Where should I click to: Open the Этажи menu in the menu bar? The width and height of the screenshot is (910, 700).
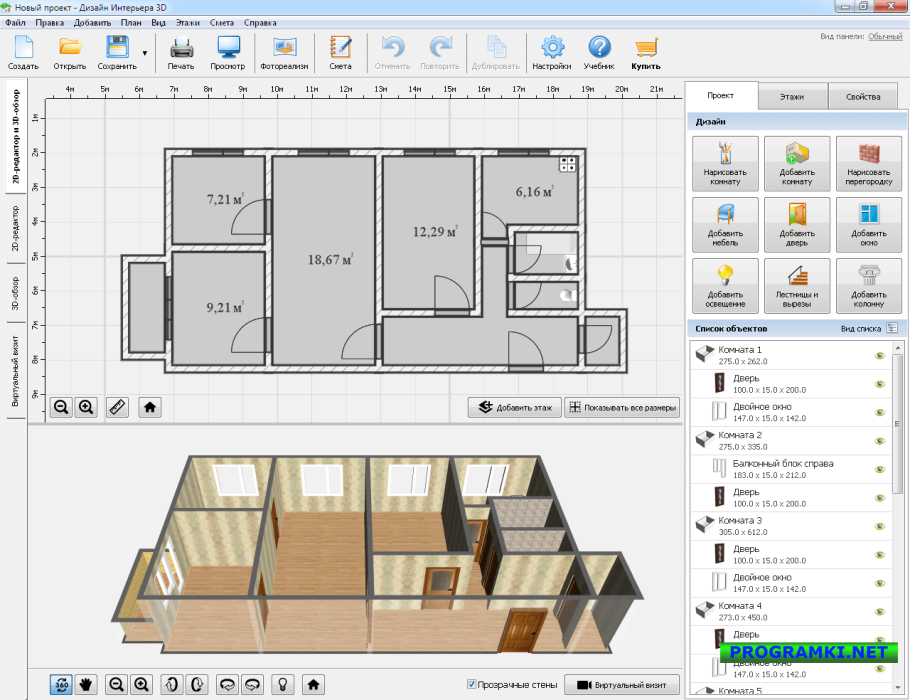pyautogui.click(x=187, y=22)
